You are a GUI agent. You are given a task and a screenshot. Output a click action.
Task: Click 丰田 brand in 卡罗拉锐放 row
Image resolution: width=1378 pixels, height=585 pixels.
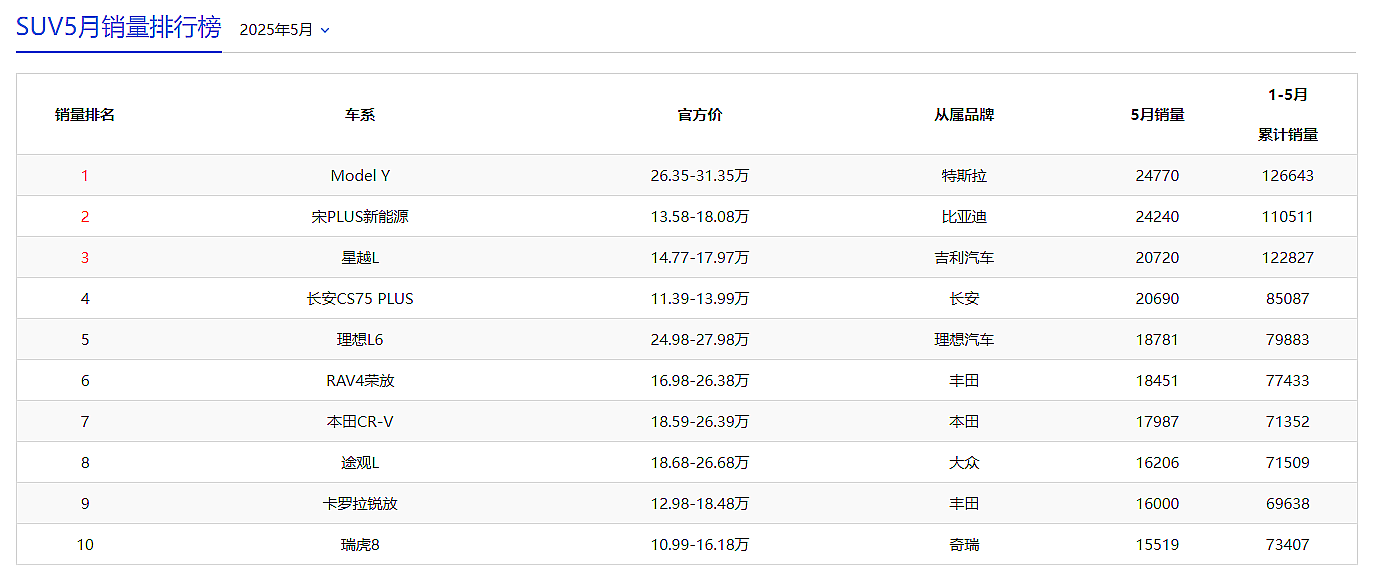[964, 504]
